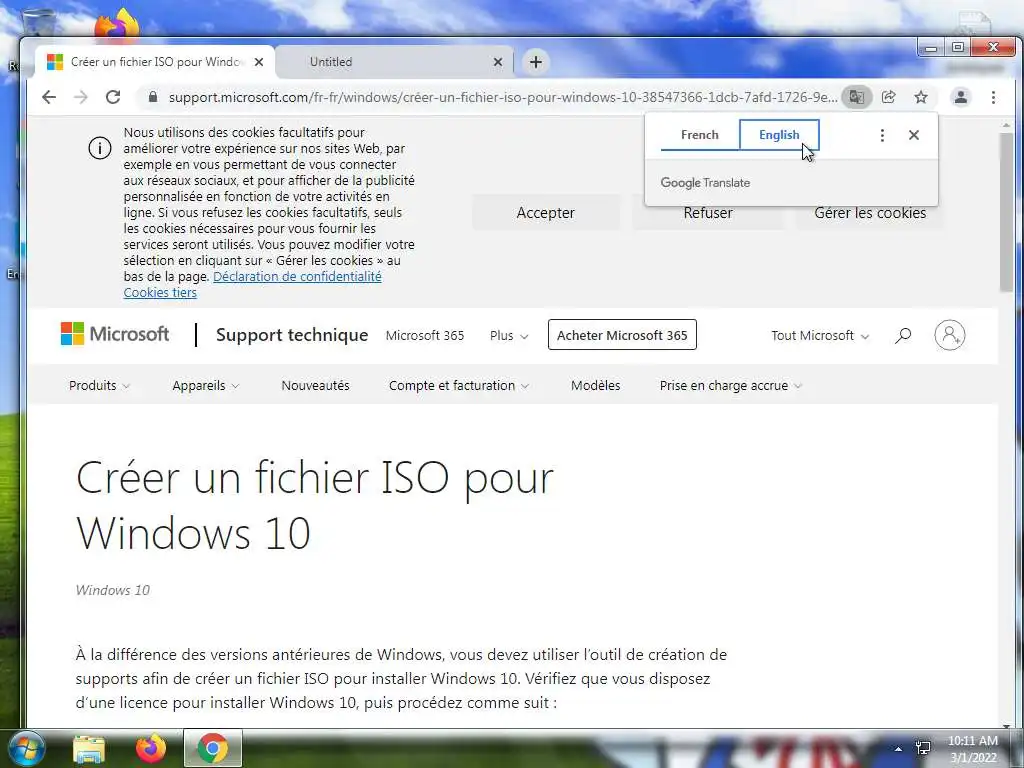Show hidden system tray icons
The height and width of the screenshot is (768, 1024).
point(899,749)
